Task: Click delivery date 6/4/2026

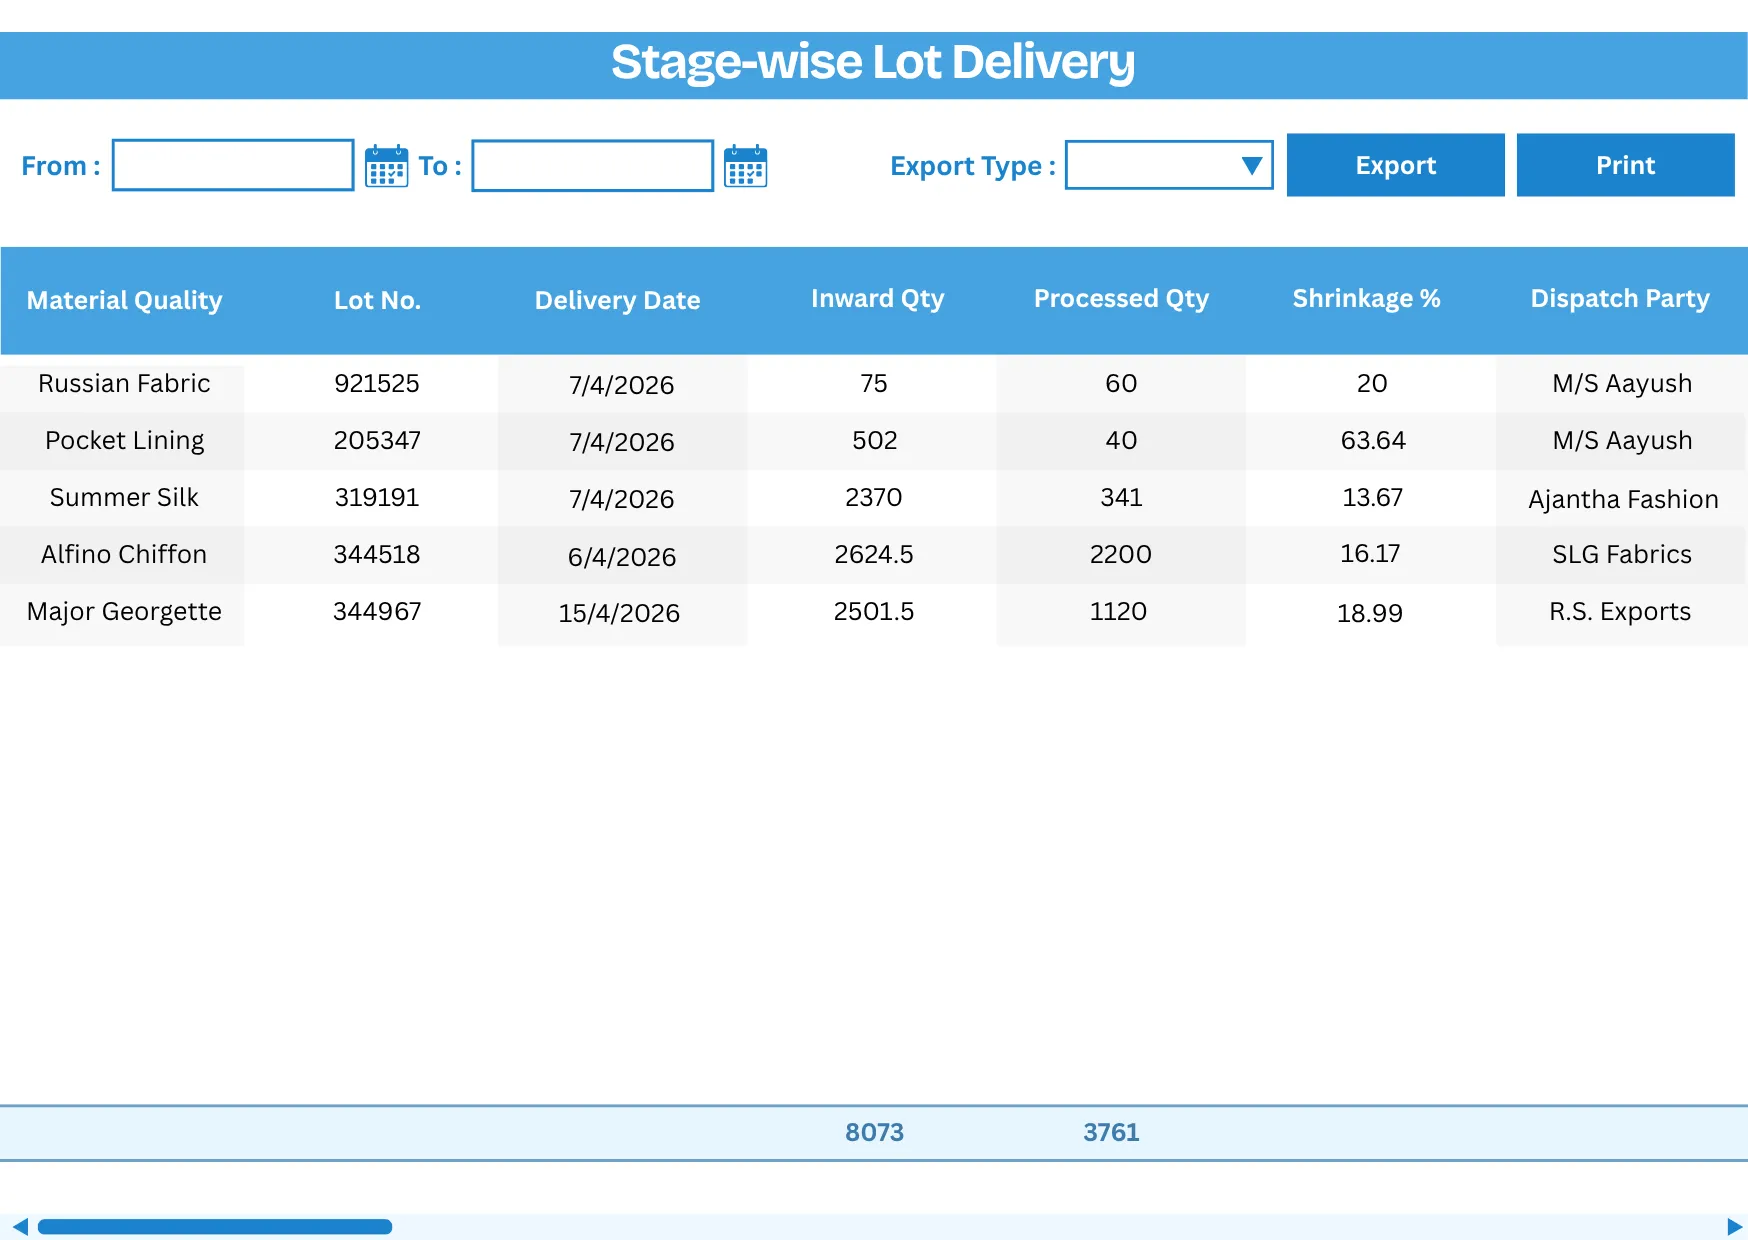Action: (x=622, y=557)
